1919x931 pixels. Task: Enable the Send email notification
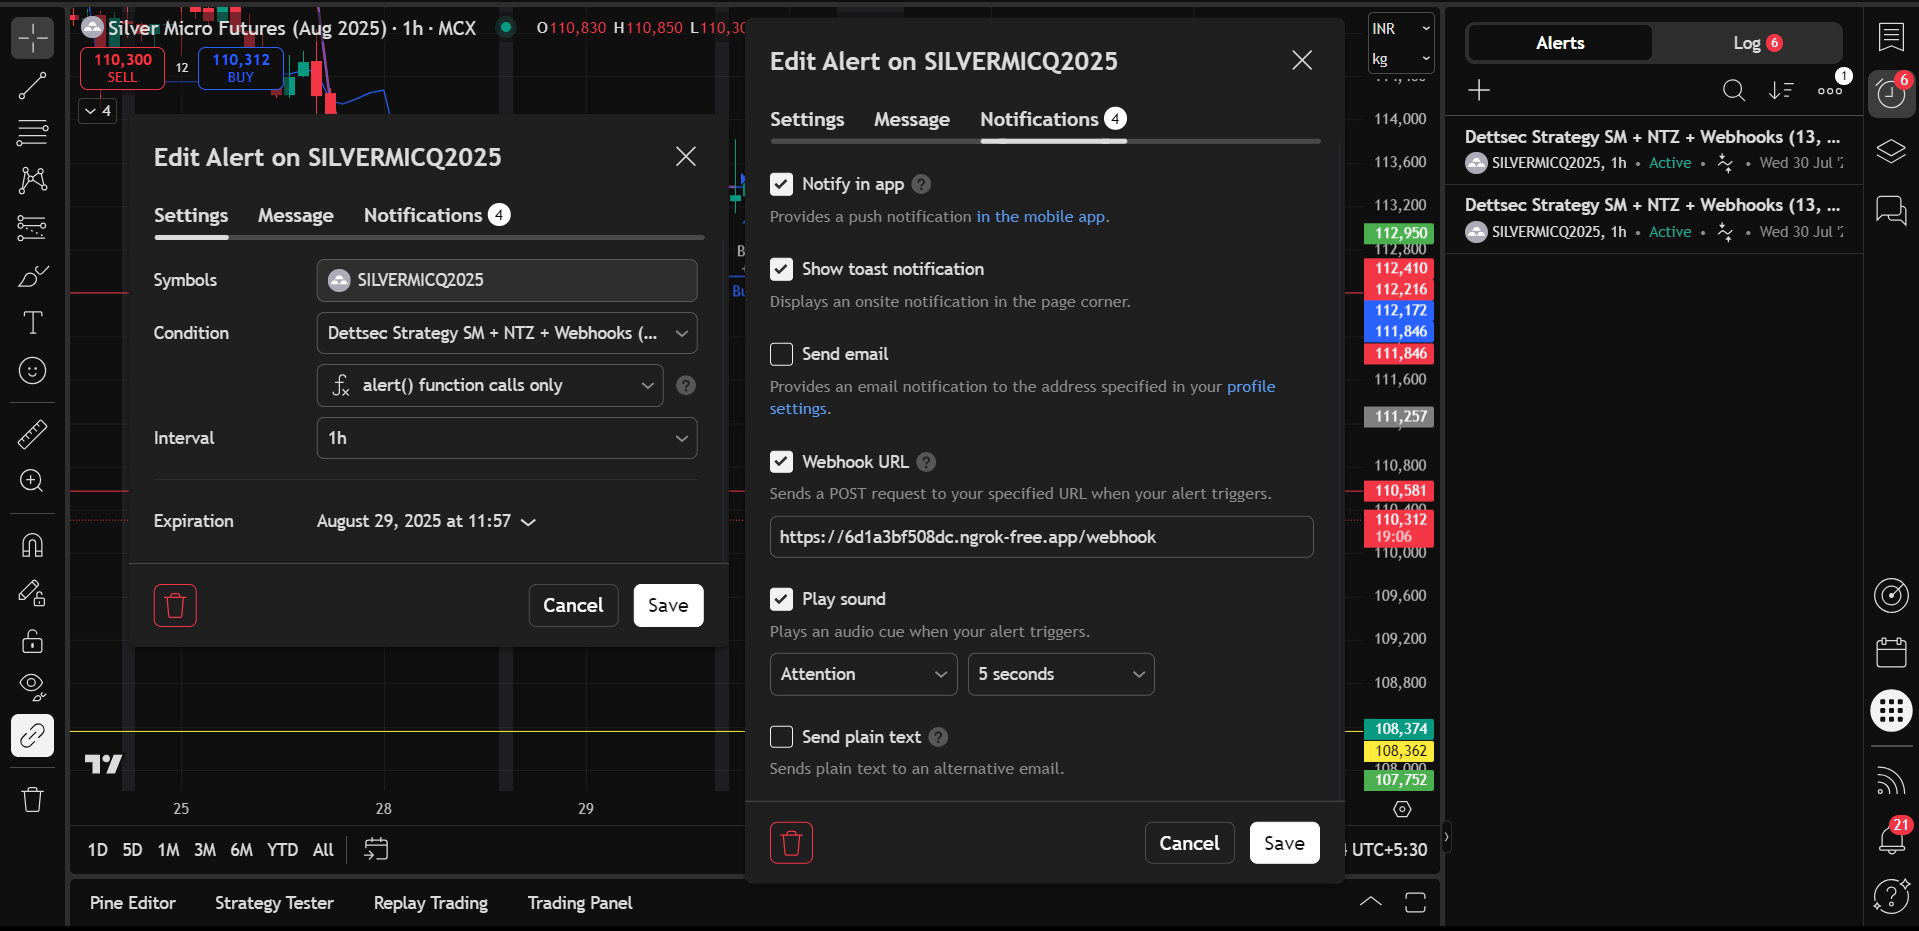click(782, 354)
